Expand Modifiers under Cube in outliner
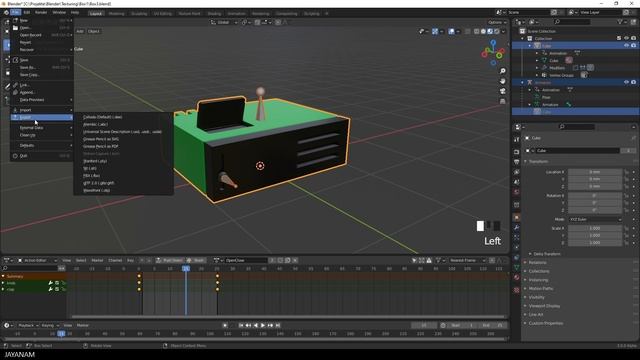Screen dimensions: 640x360 point(537,68)
